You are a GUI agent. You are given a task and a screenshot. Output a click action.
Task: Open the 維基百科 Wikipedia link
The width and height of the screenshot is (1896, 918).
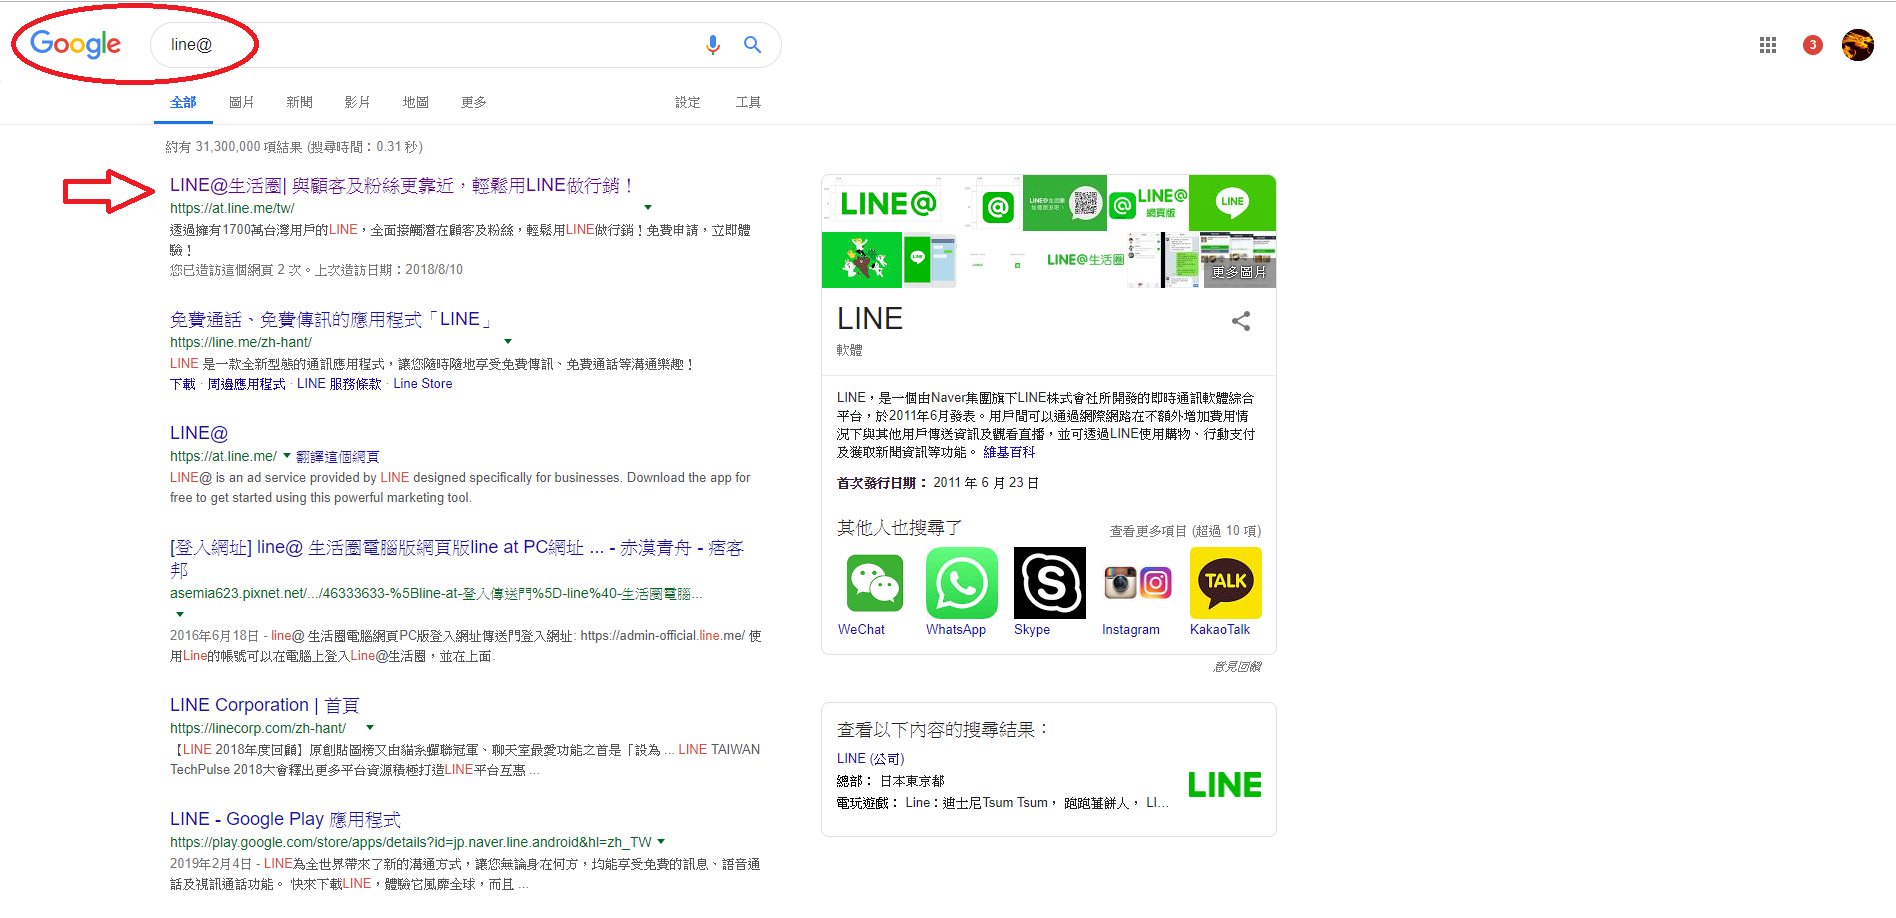click(x=1009, y=452)
